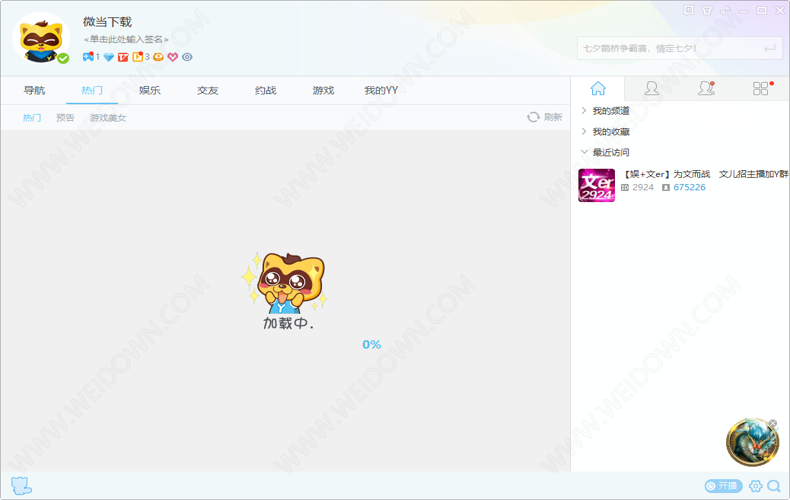Open the blue gamepad badge icon
The height and width of the screenshot is (500, 790).
[88, 57]
